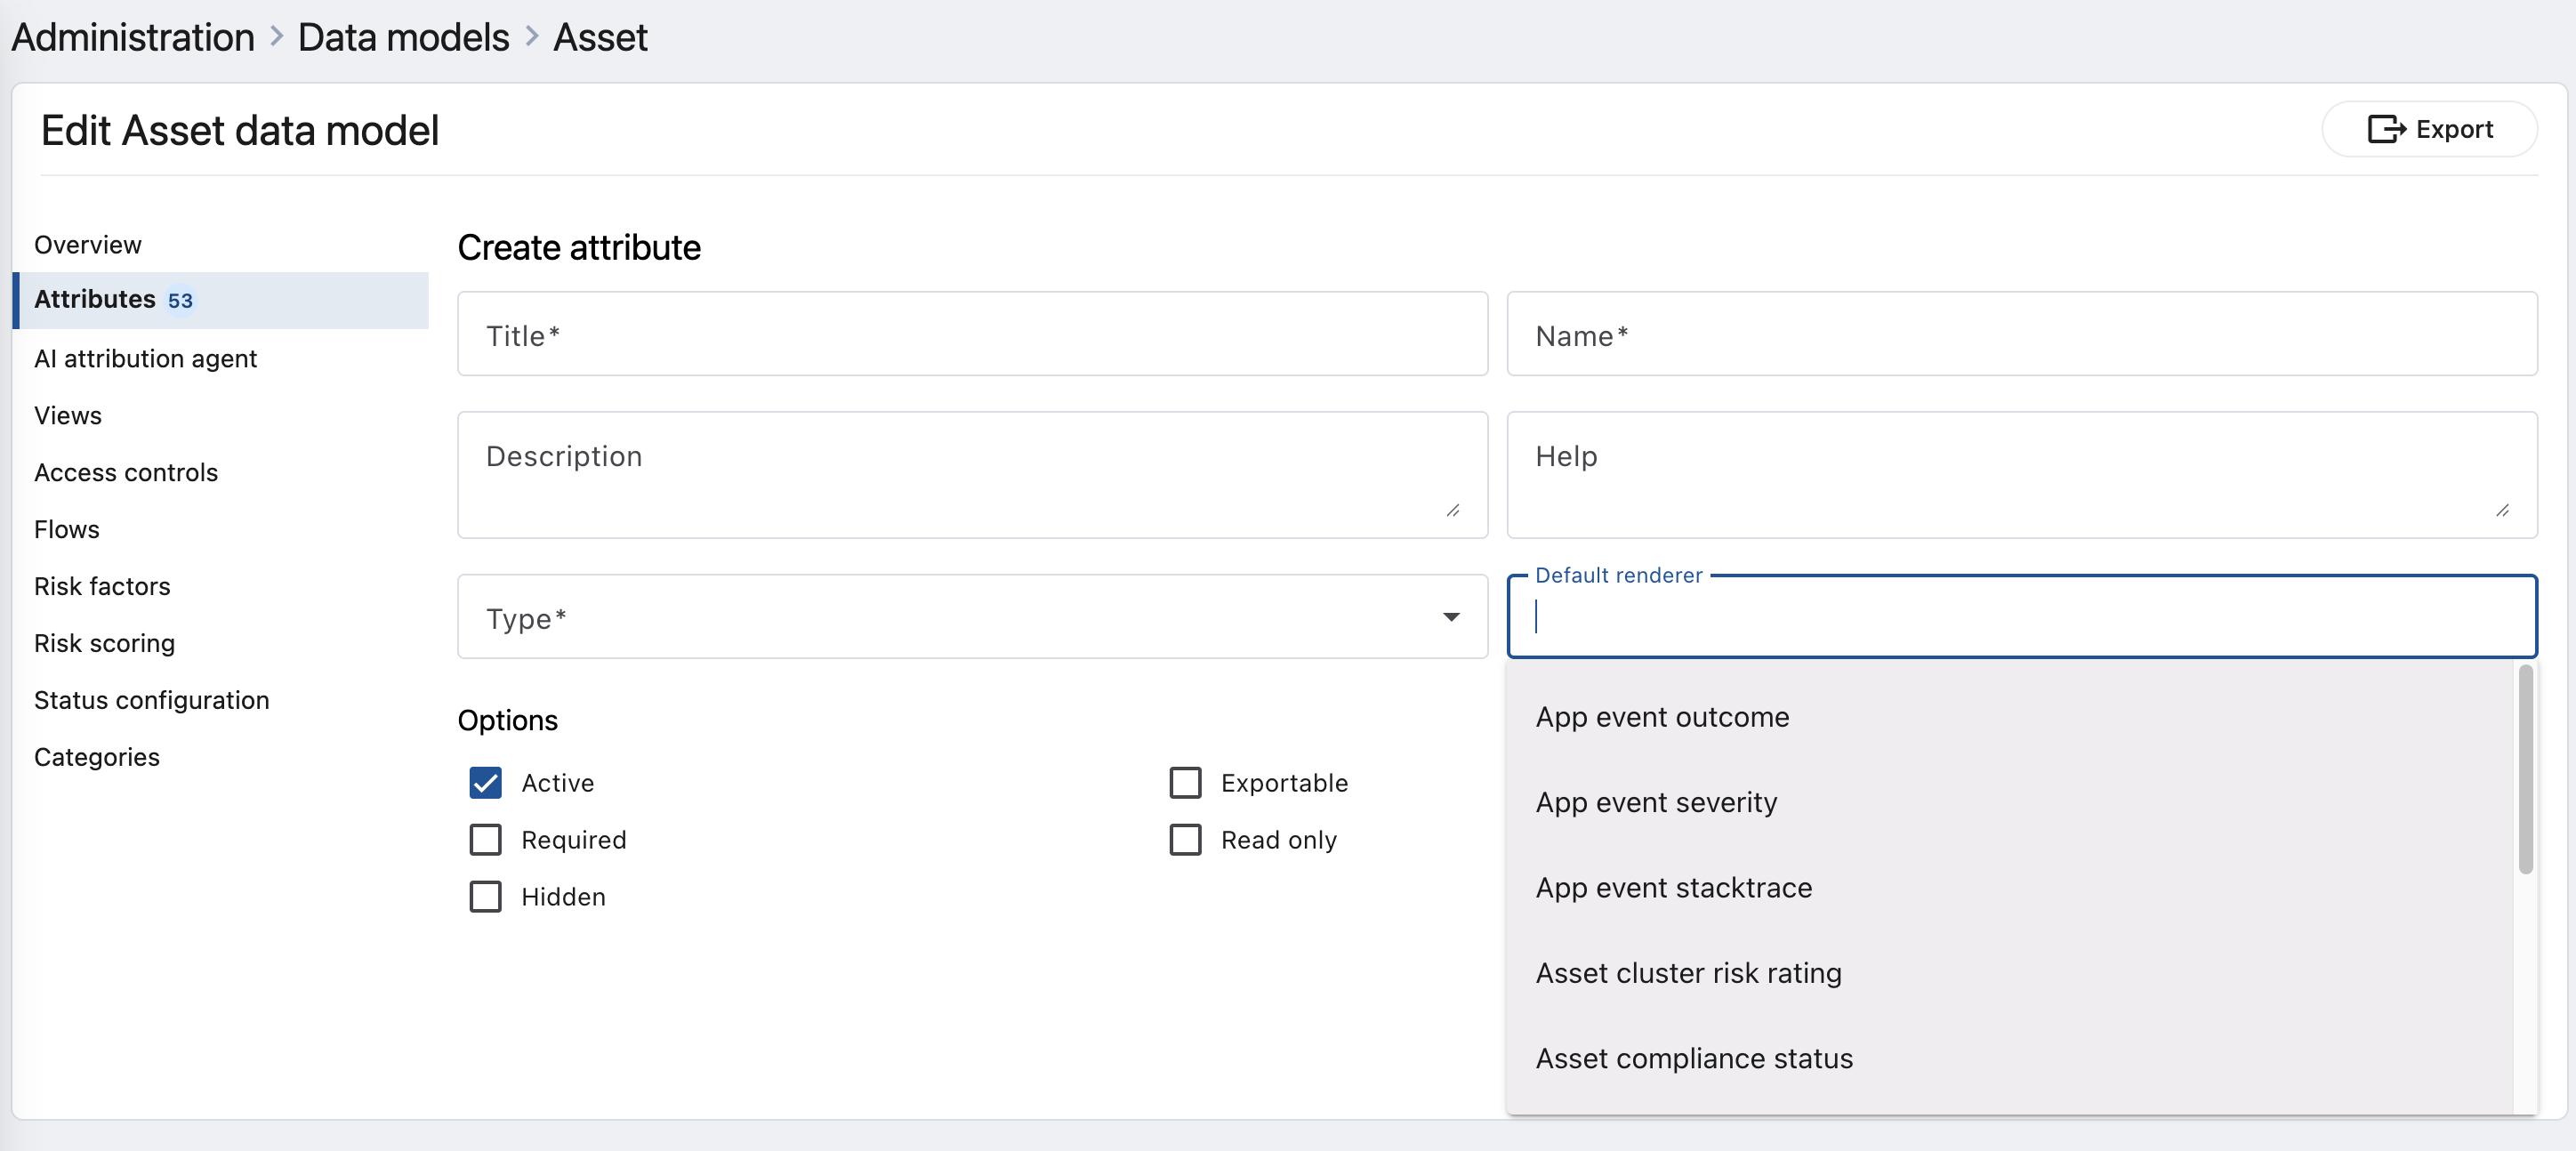Screen dimensions: 2576x1151
Task: Open AI attribution agent section
Action: click(x=145, y=358)
